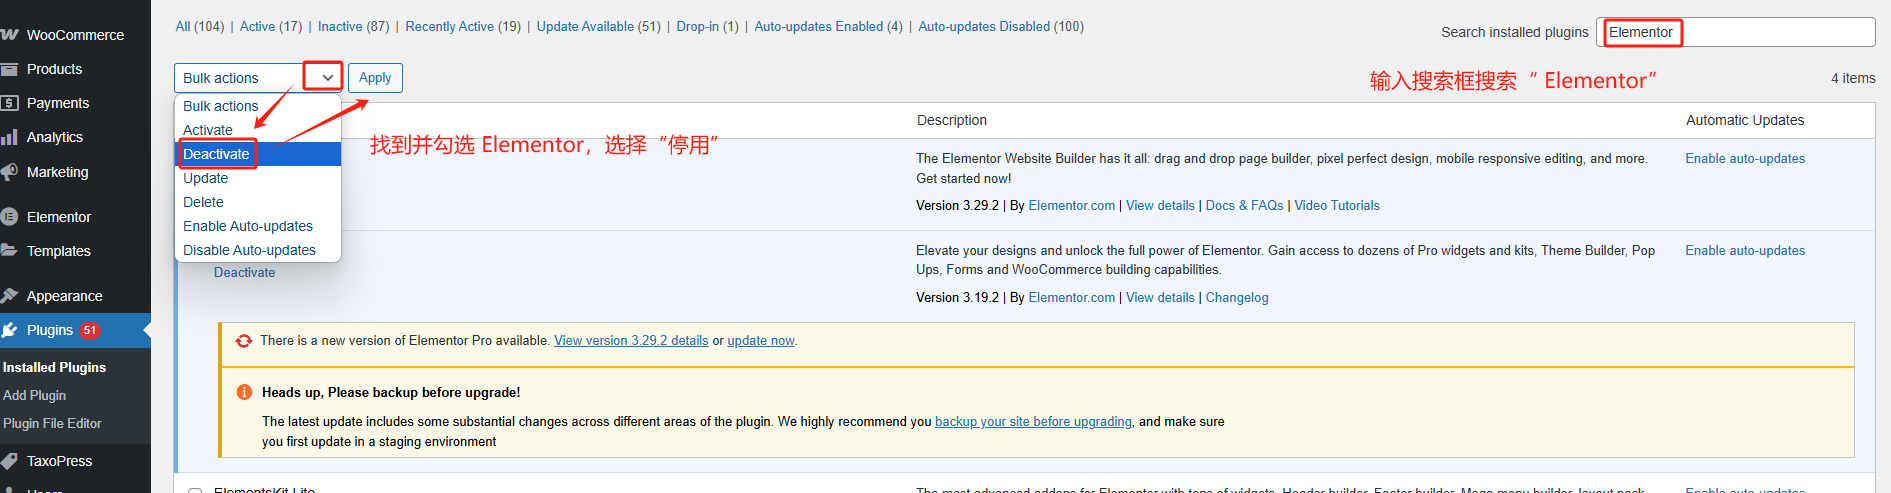Click the 4 items count text

coord(1853,78)
